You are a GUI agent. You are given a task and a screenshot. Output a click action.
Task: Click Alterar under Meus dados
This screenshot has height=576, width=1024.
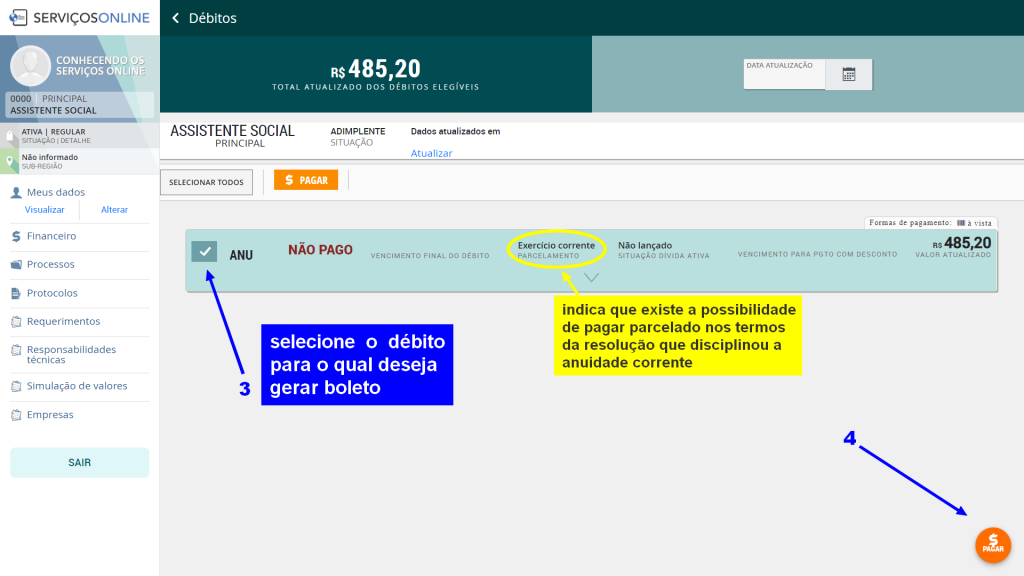114,210
